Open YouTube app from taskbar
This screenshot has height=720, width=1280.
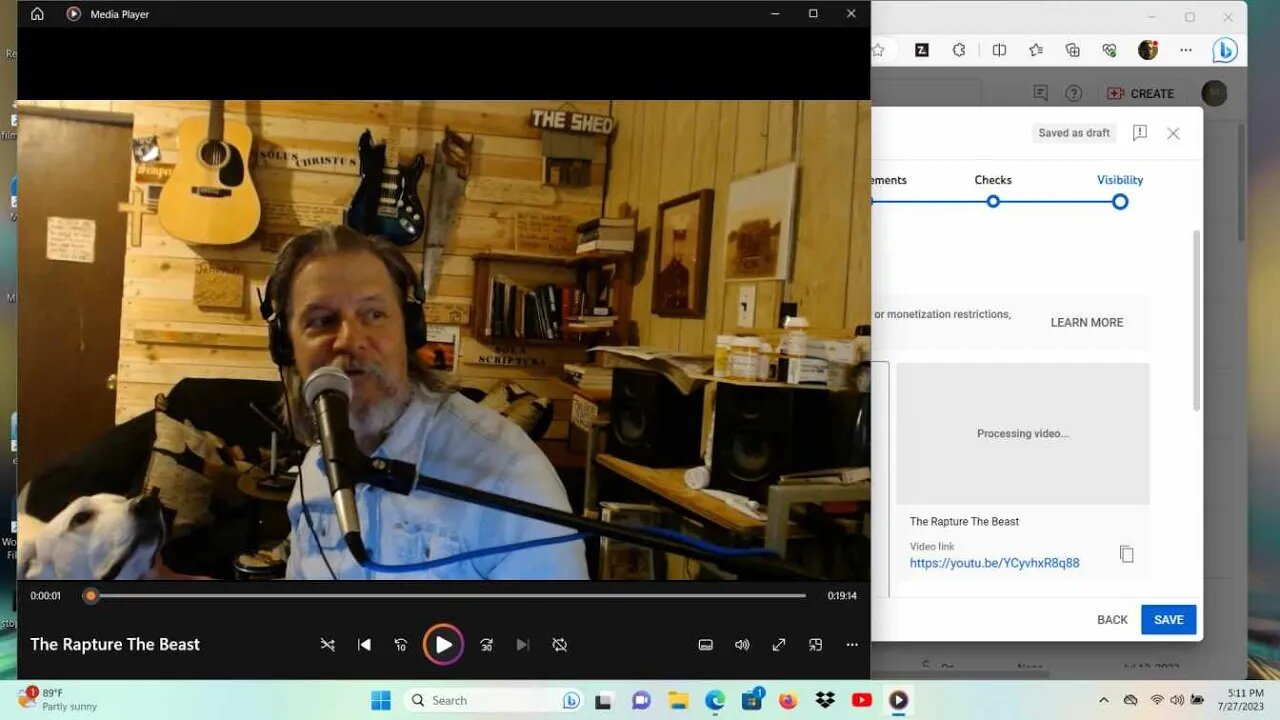862,700
